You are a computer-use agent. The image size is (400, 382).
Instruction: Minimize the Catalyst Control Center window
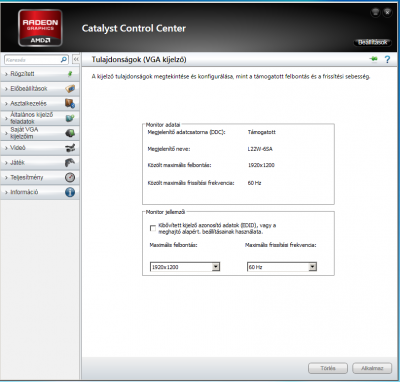pos(375,13)
